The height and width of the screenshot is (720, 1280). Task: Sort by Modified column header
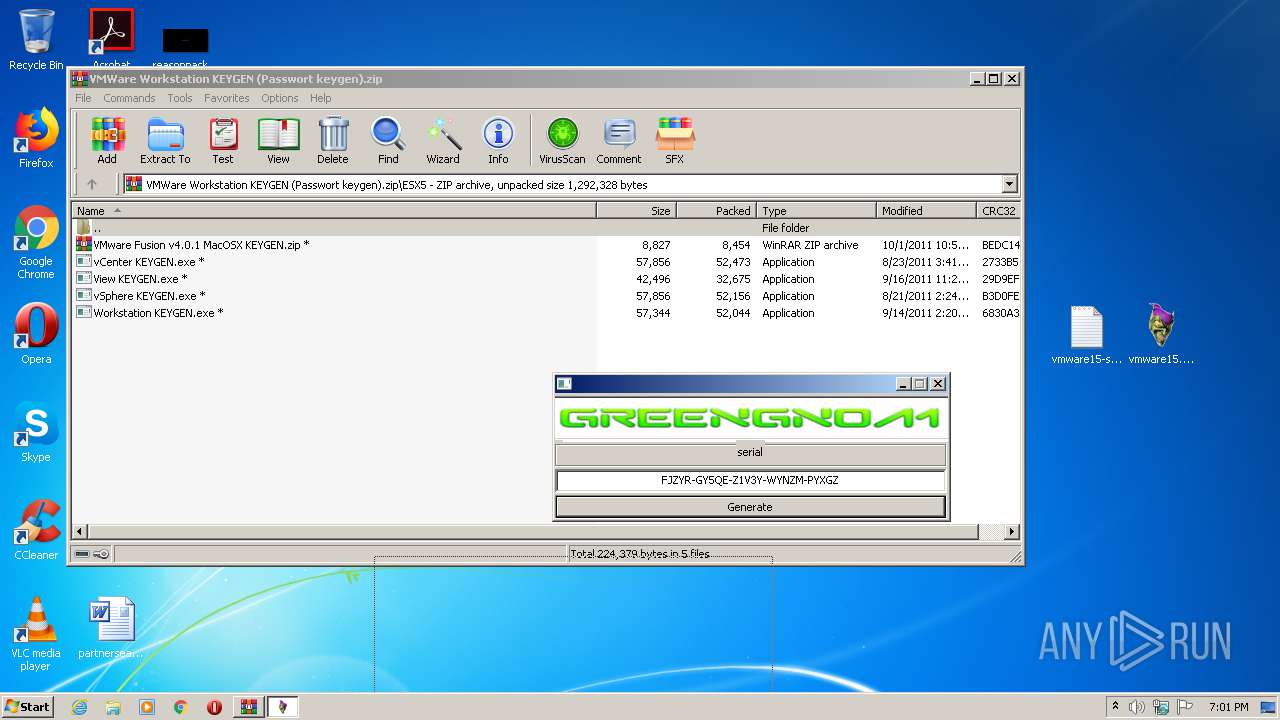(926, 210)
